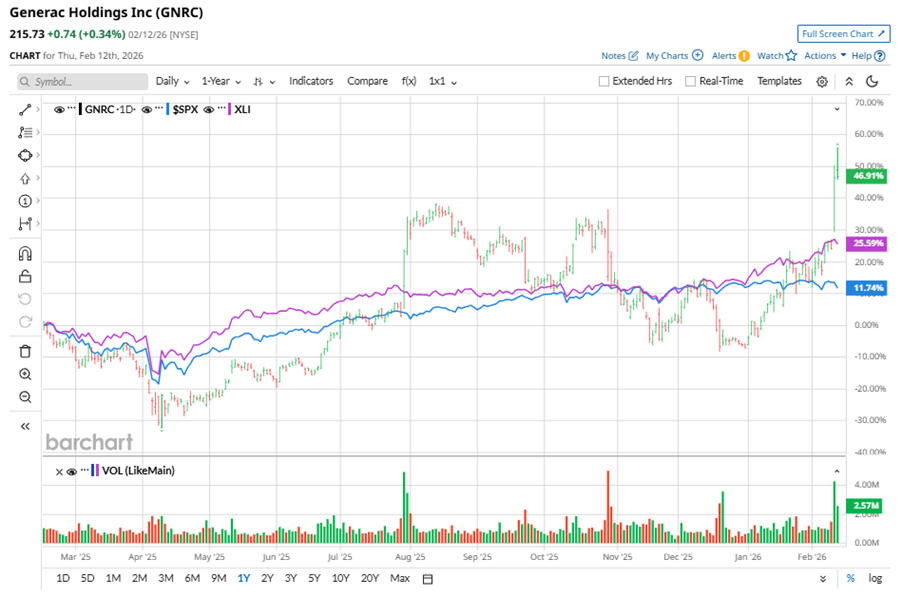The height and width of the screenshot is (597, 902).
Task: Click the Notes link
Action: click(613, 56)
